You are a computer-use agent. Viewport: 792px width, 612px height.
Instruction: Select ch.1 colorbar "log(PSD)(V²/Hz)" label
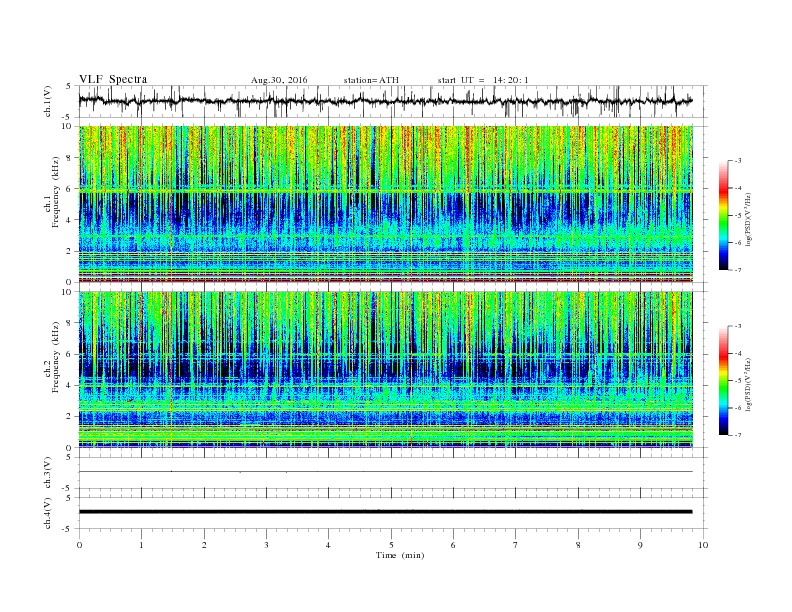748,218
